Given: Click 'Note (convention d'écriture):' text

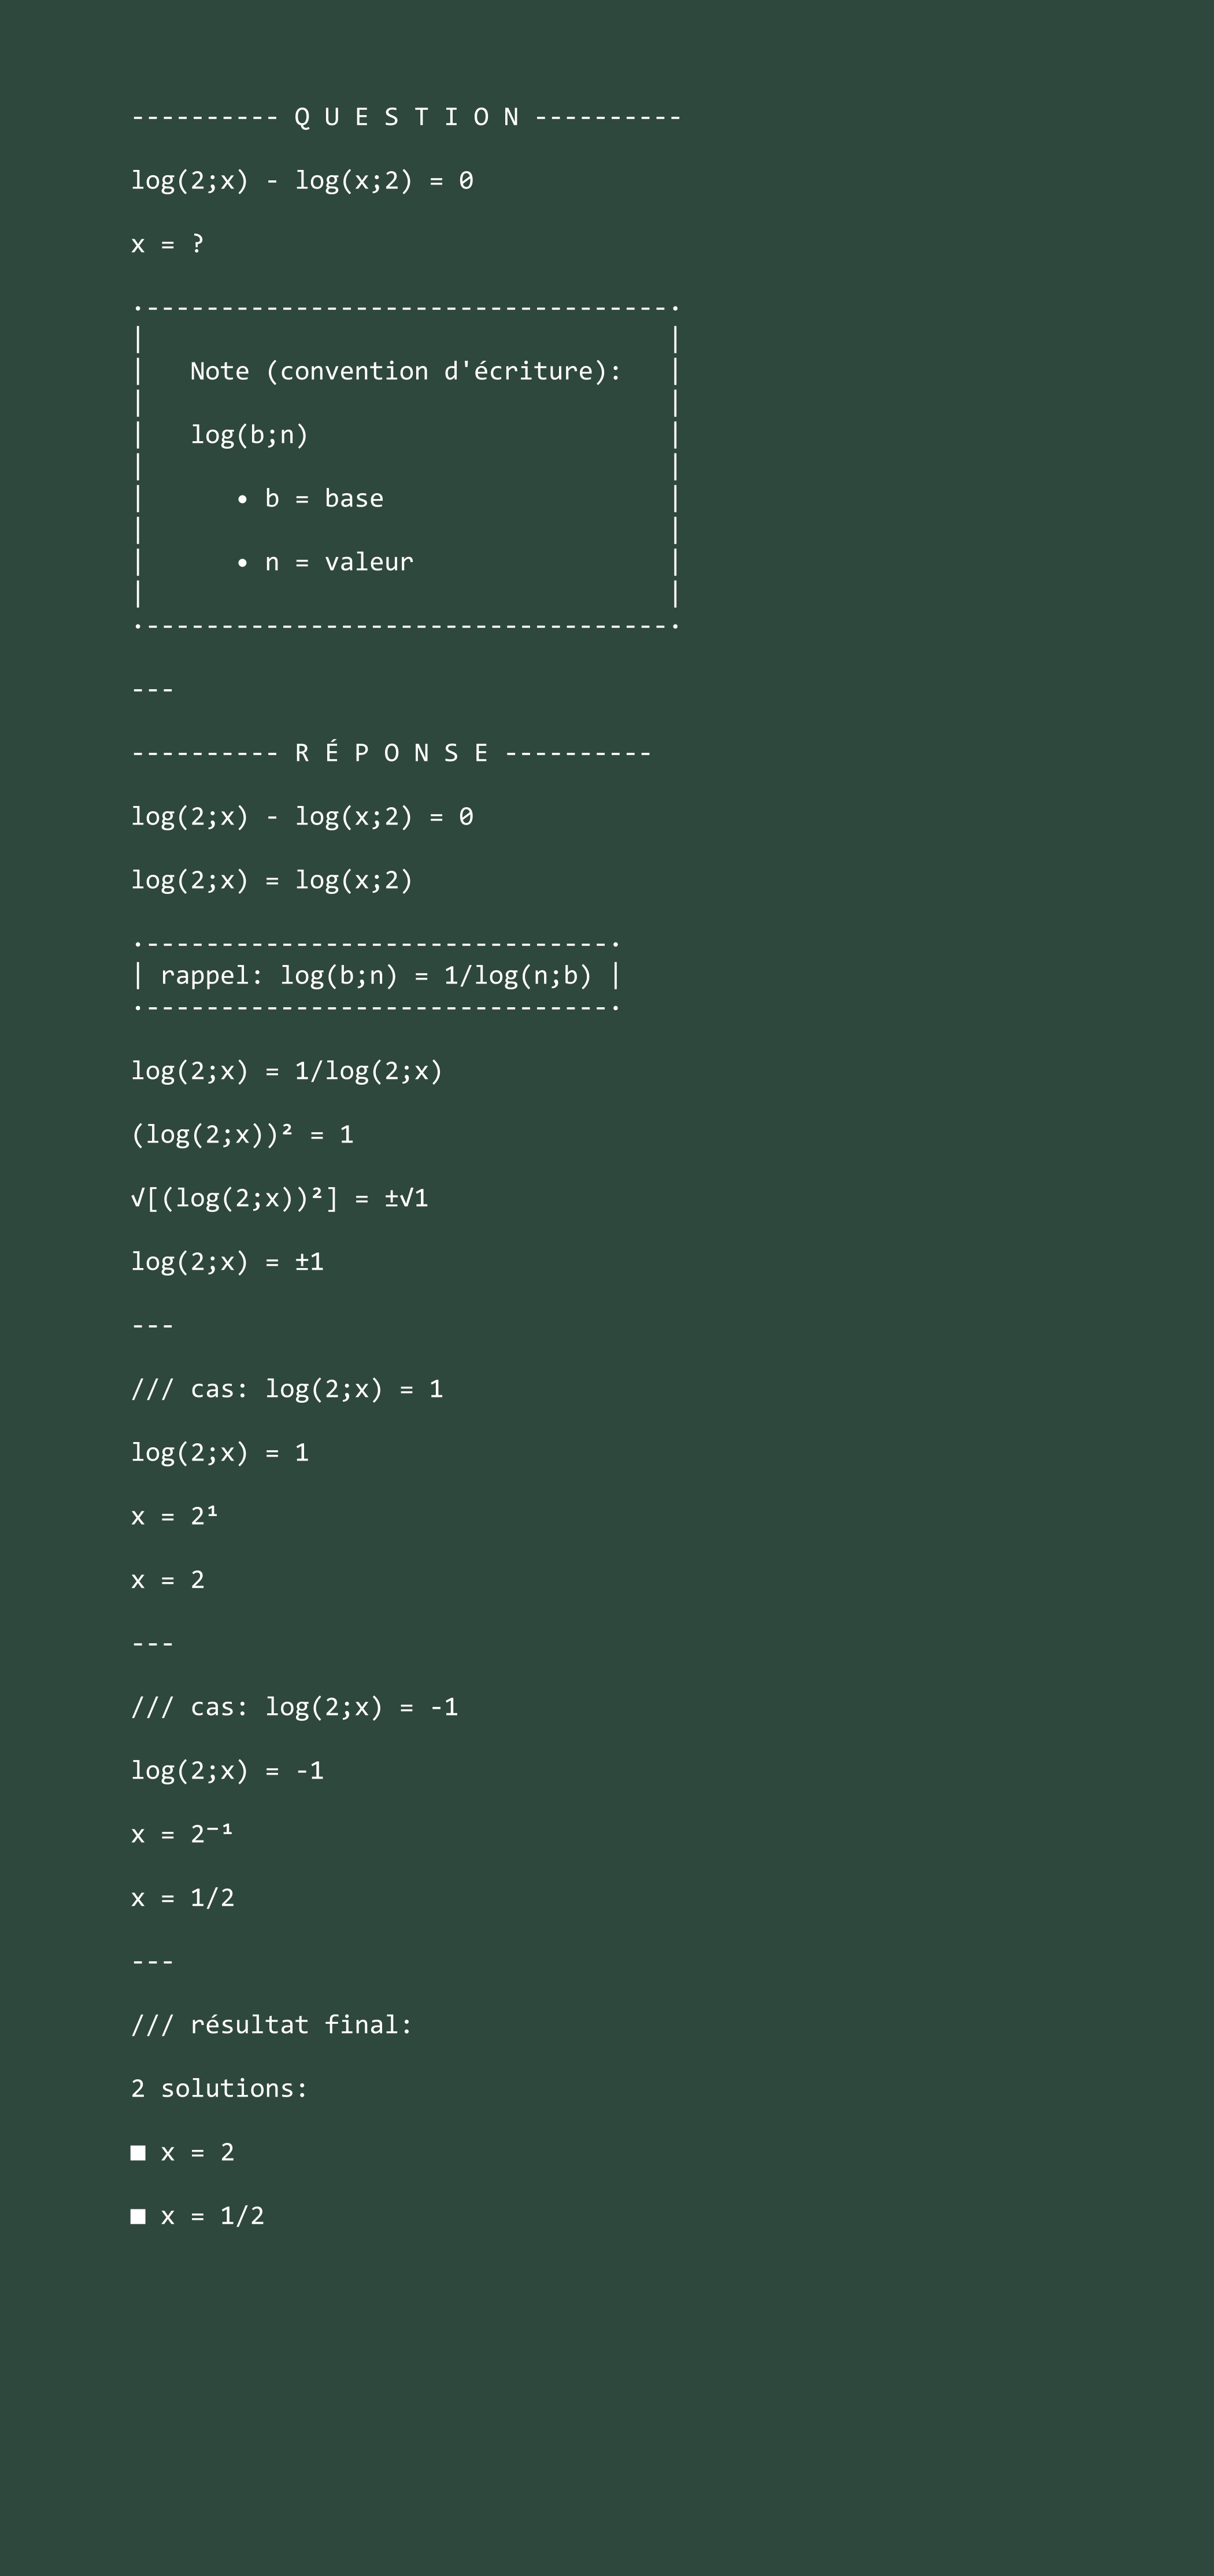Looking at the screenshot, I should pyautogui.click(x=406, y=371).
